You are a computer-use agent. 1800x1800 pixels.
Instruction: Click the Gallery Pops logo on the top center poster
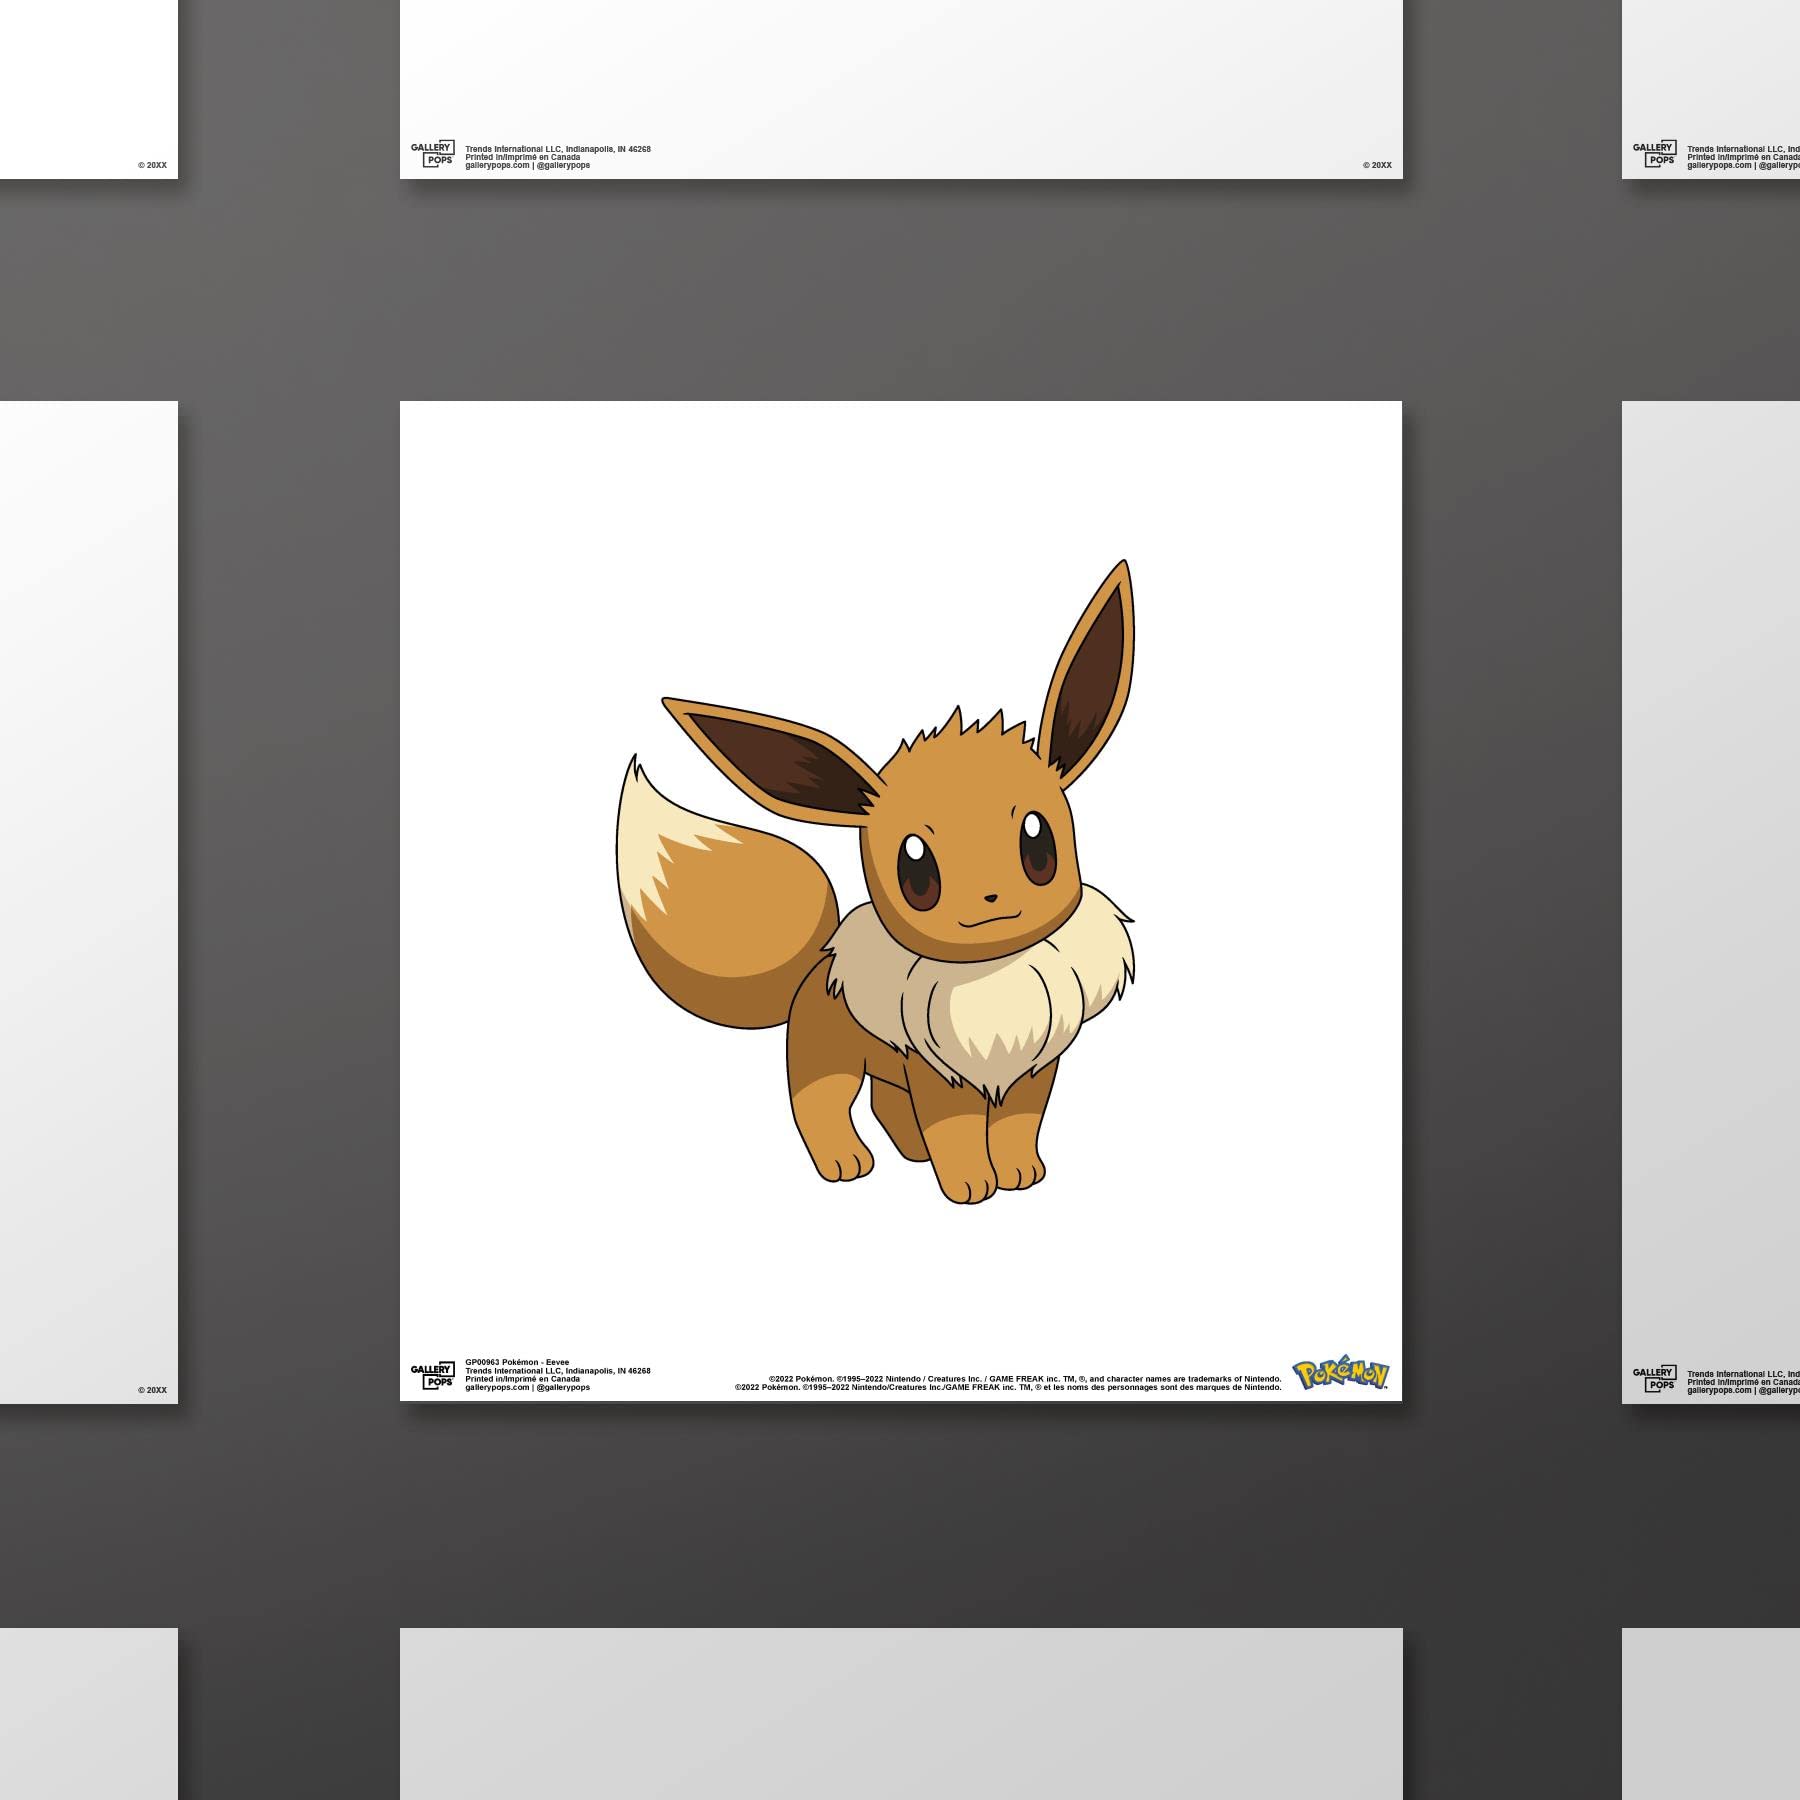[432, 153]
